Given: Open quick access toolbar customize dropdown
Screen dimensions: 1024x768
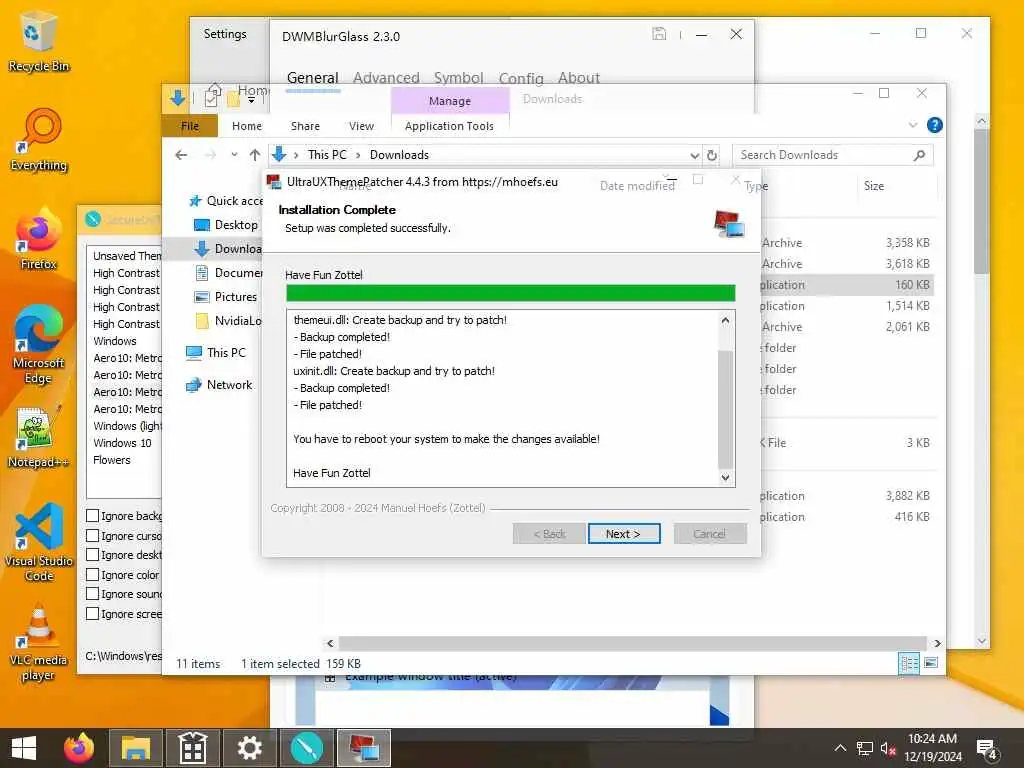Looking at the screenshot, I should pyautogui.click(x=251, y=99).
